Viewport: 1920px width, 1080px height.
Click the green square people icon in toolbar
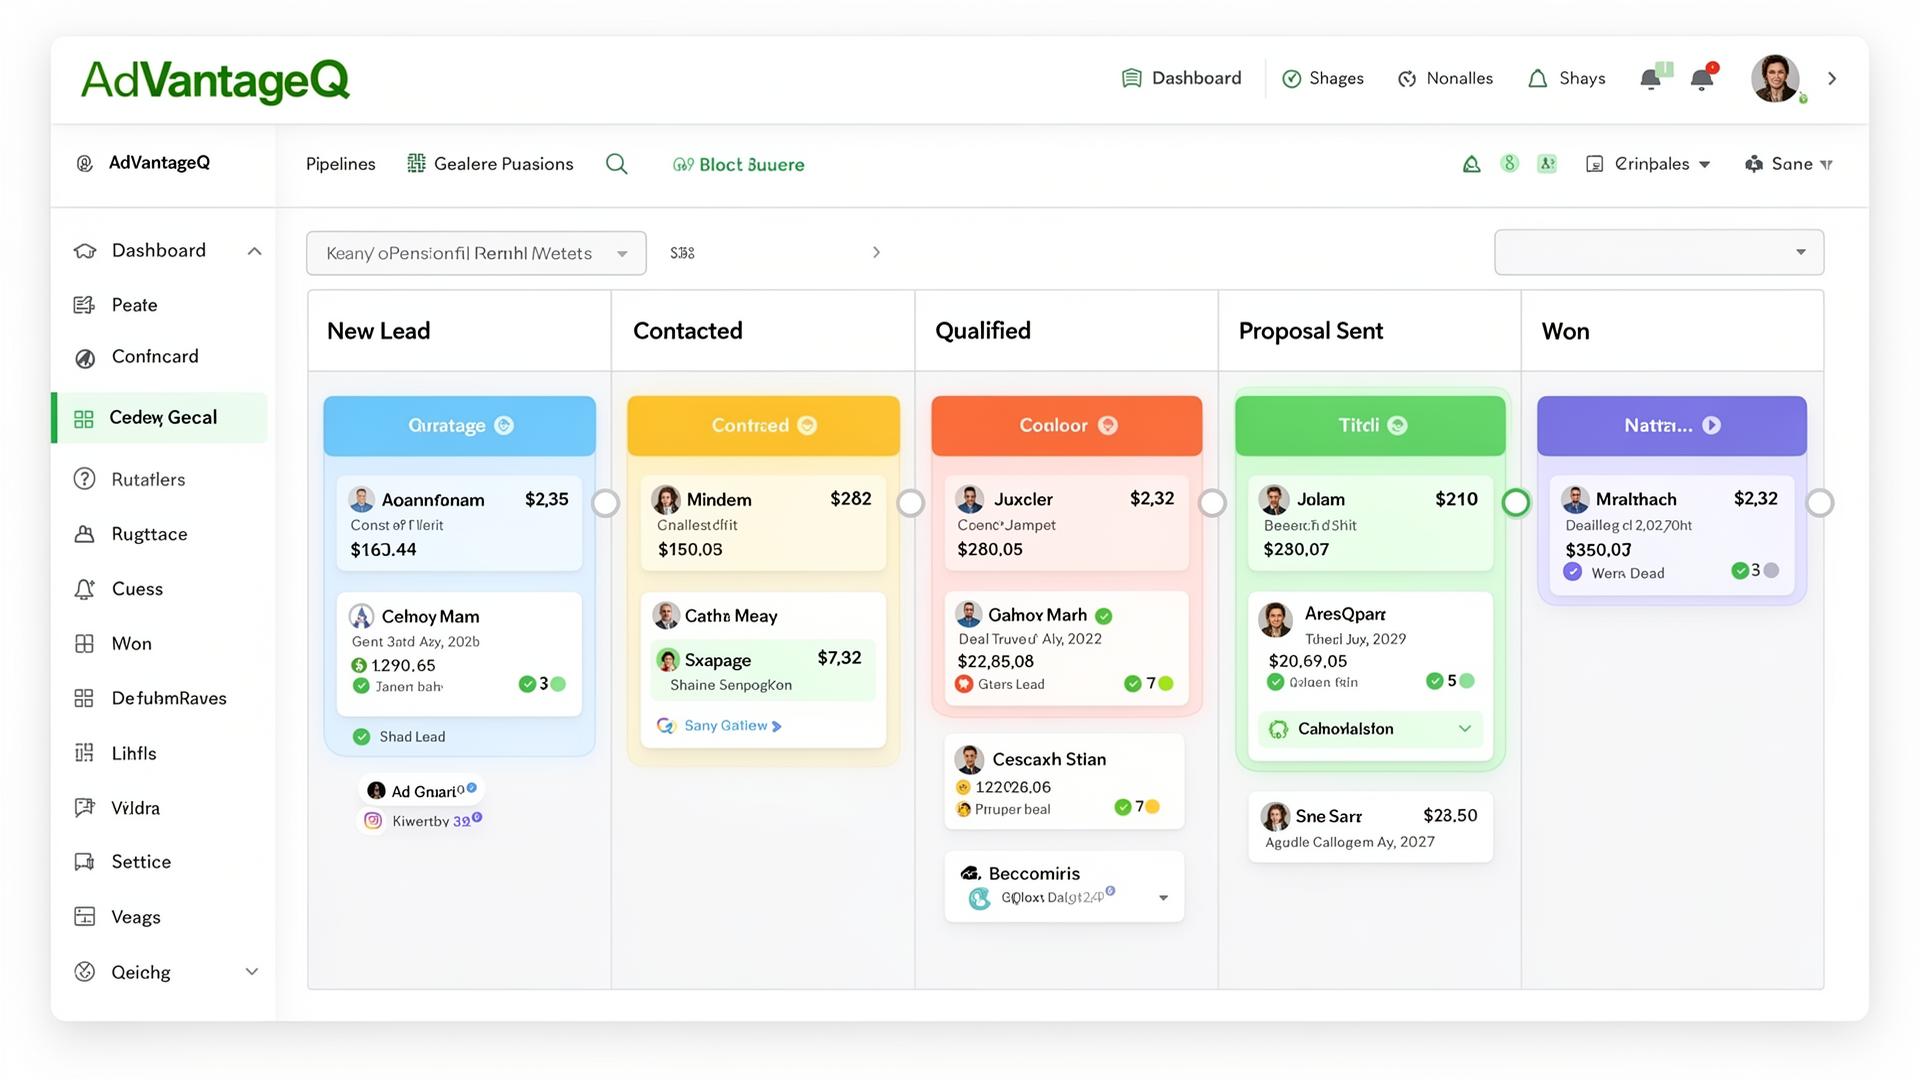[1547, 163]
